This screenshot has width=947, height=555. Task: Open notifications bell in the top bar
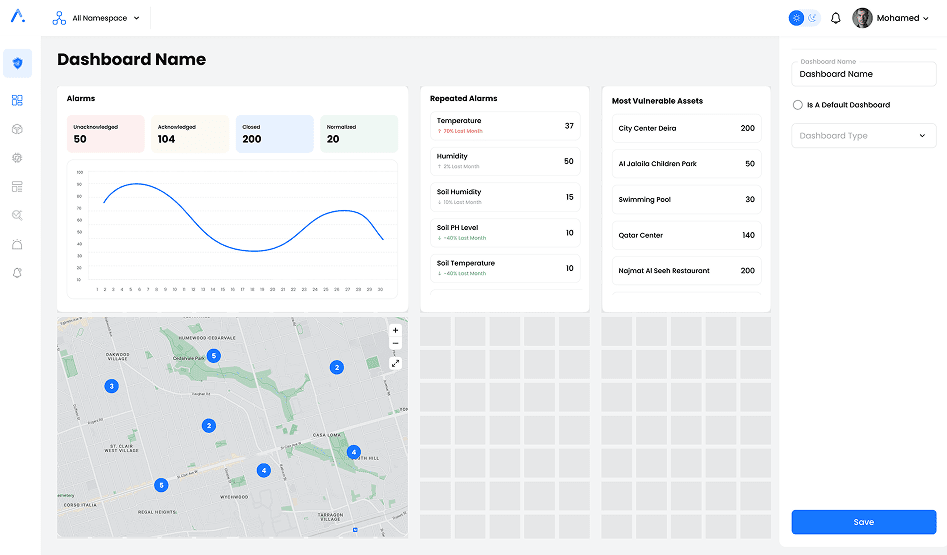[x=836, y=18]
